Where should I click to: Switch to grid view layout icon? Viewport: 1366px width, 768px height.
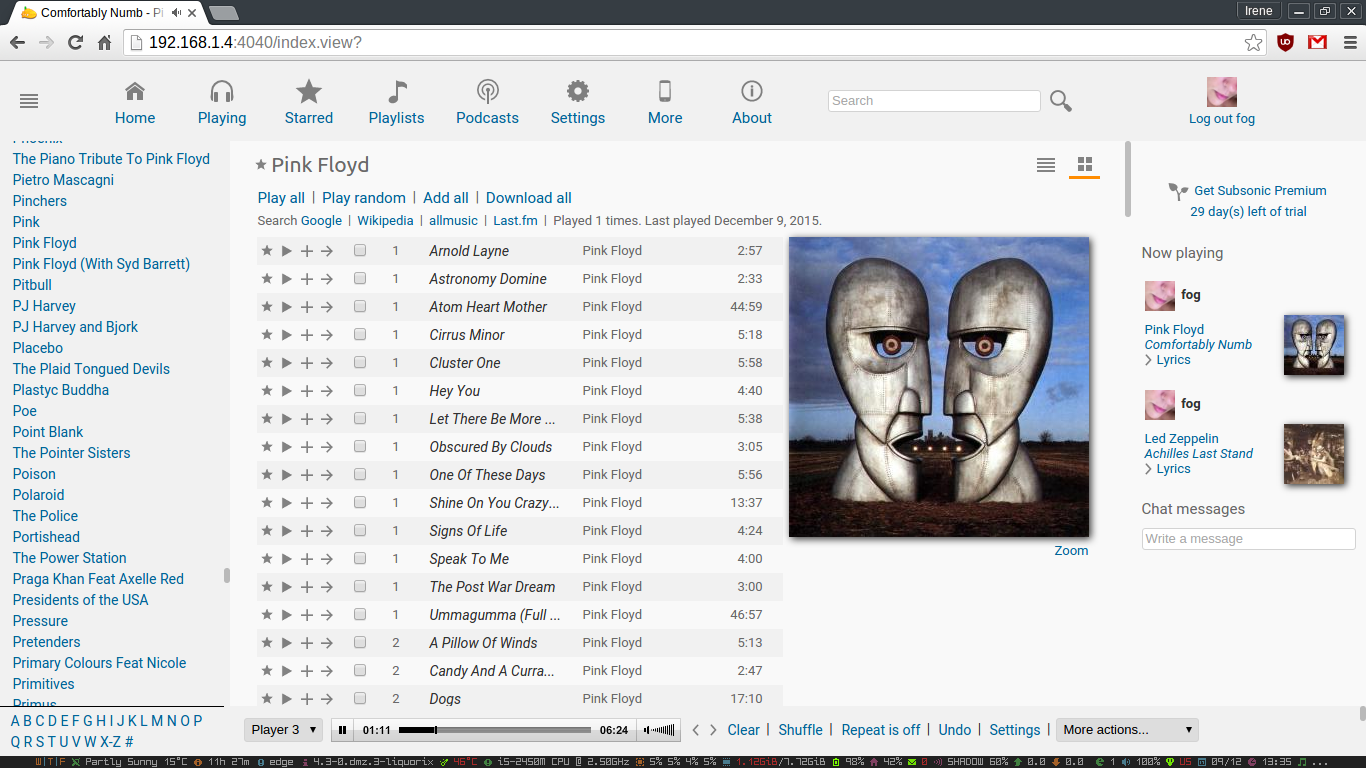(x=1084, y=165)
